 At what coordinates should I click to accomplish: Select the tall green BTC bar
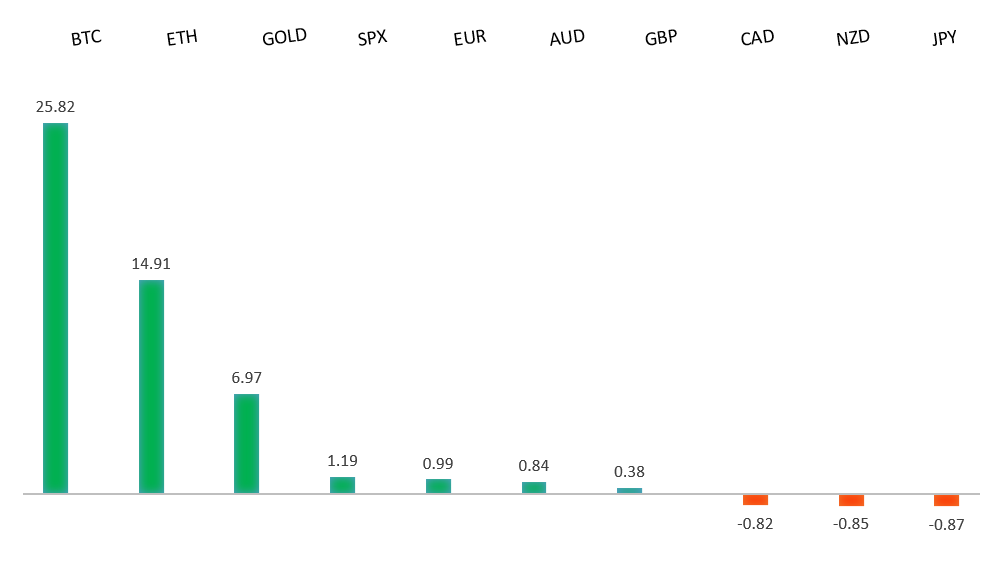[x=55, y=308]
